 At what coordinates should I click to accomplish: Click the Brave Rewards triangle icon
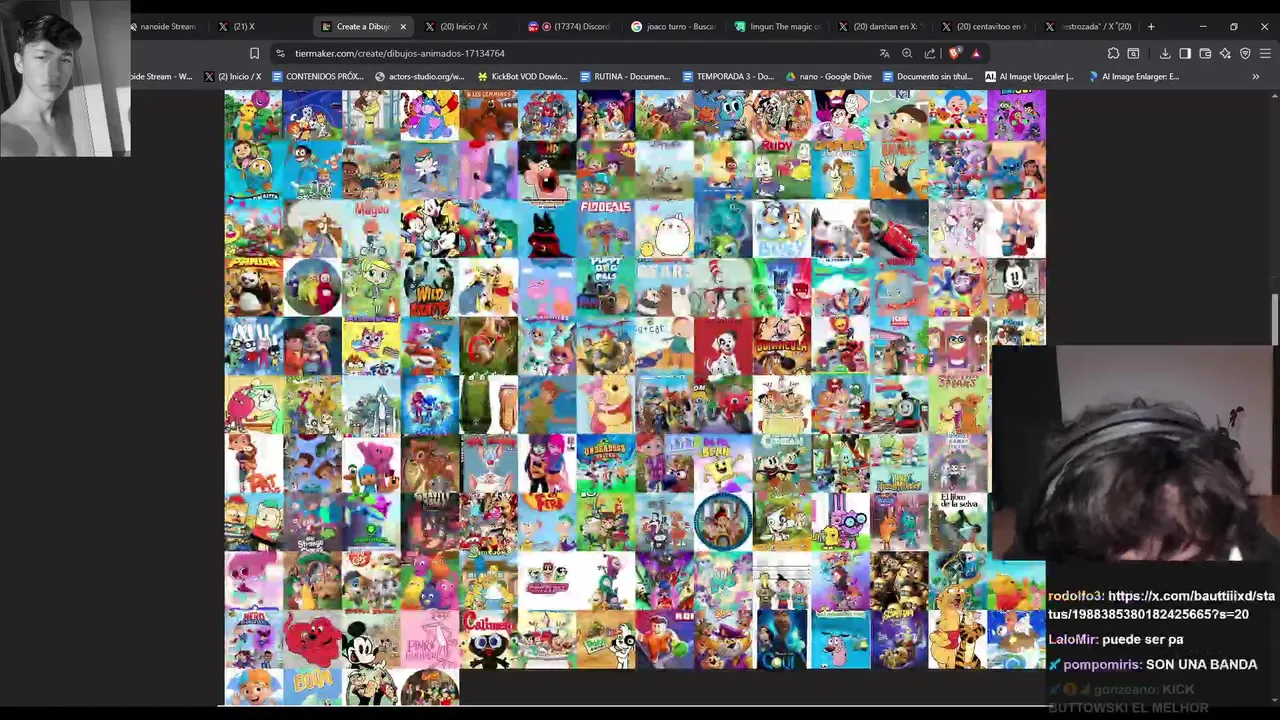tap(976, 53)
